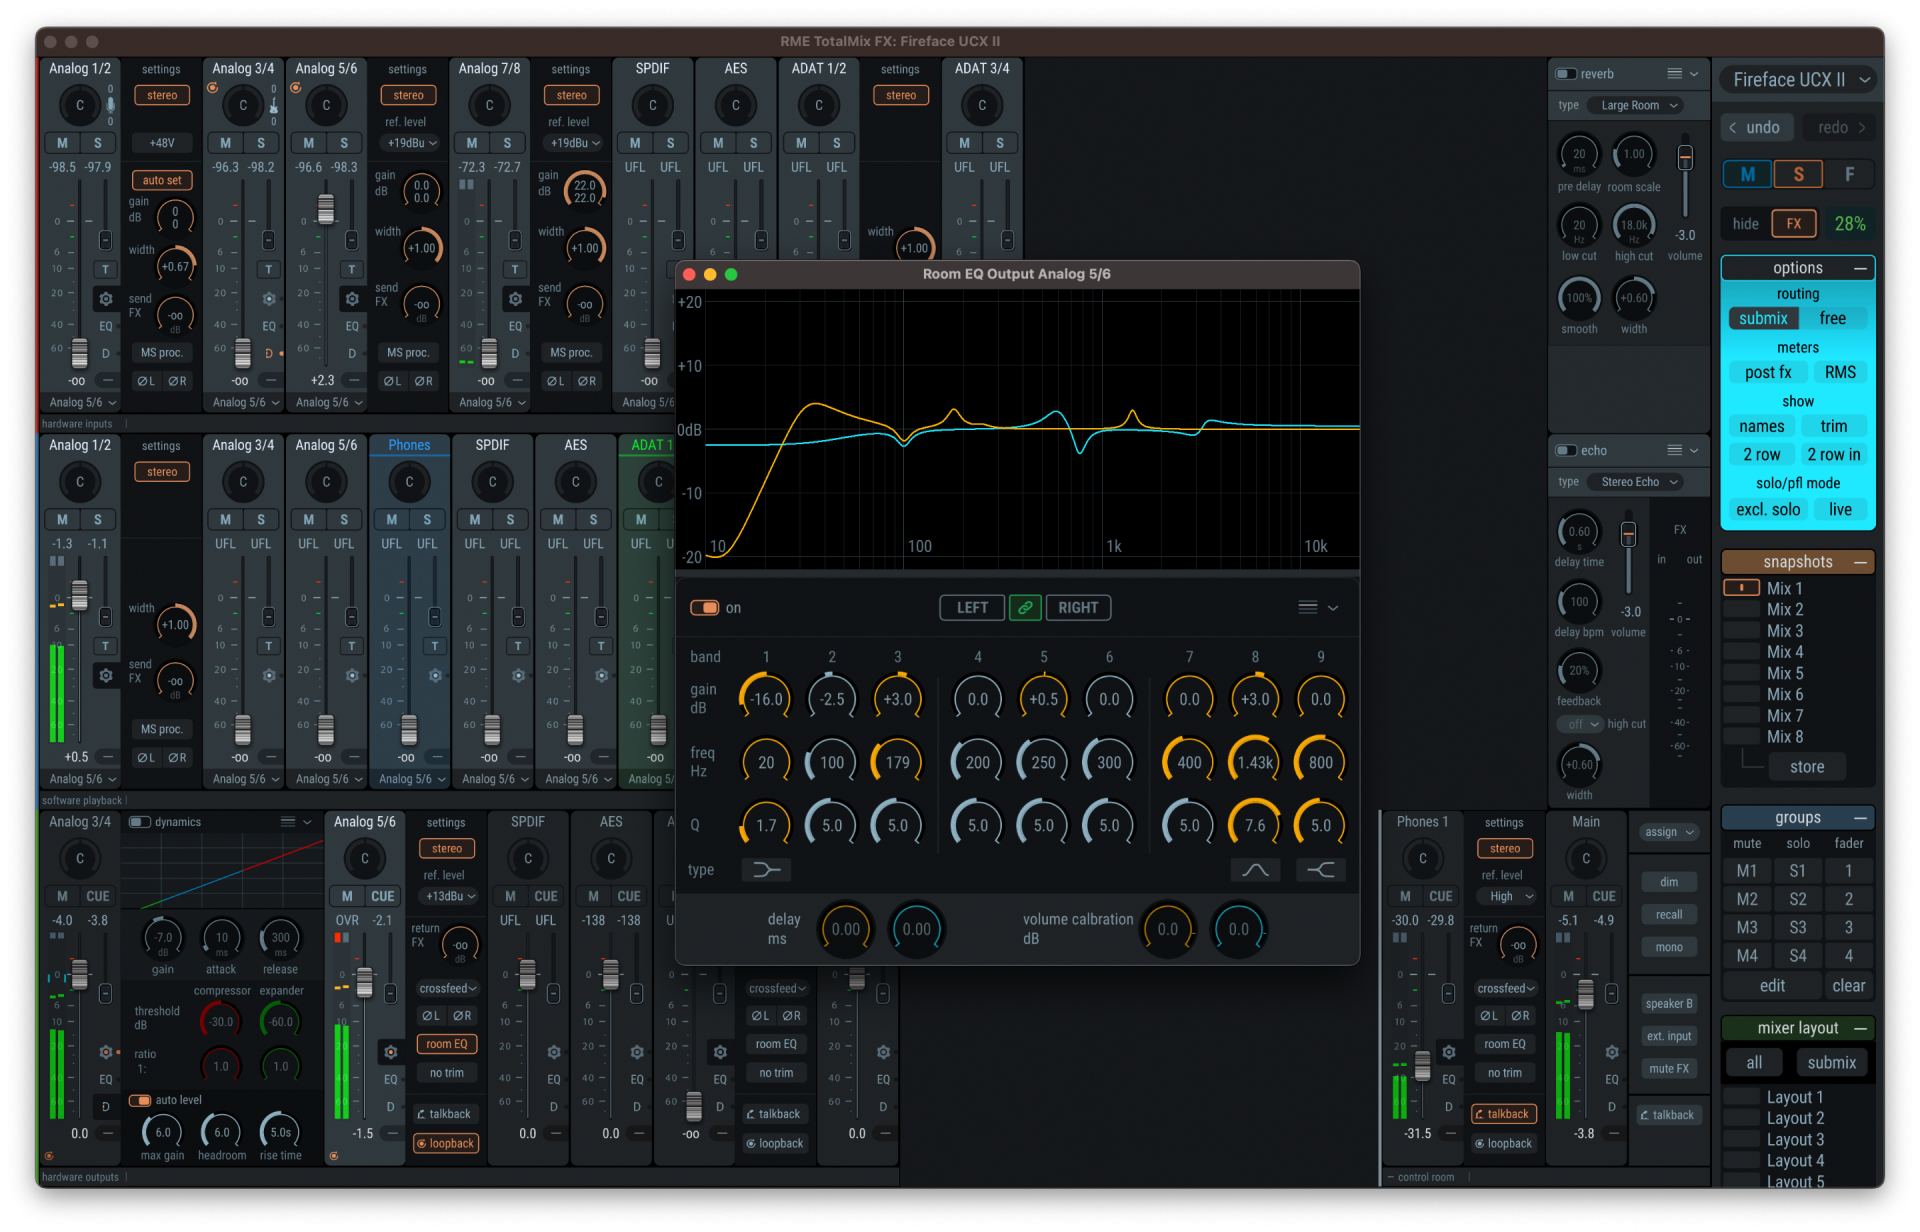The height and width of the screenshot is (1232, 1920).
Task: Collapse the snapshots panel with minus icon
Action: click(x=1860, y=562)
